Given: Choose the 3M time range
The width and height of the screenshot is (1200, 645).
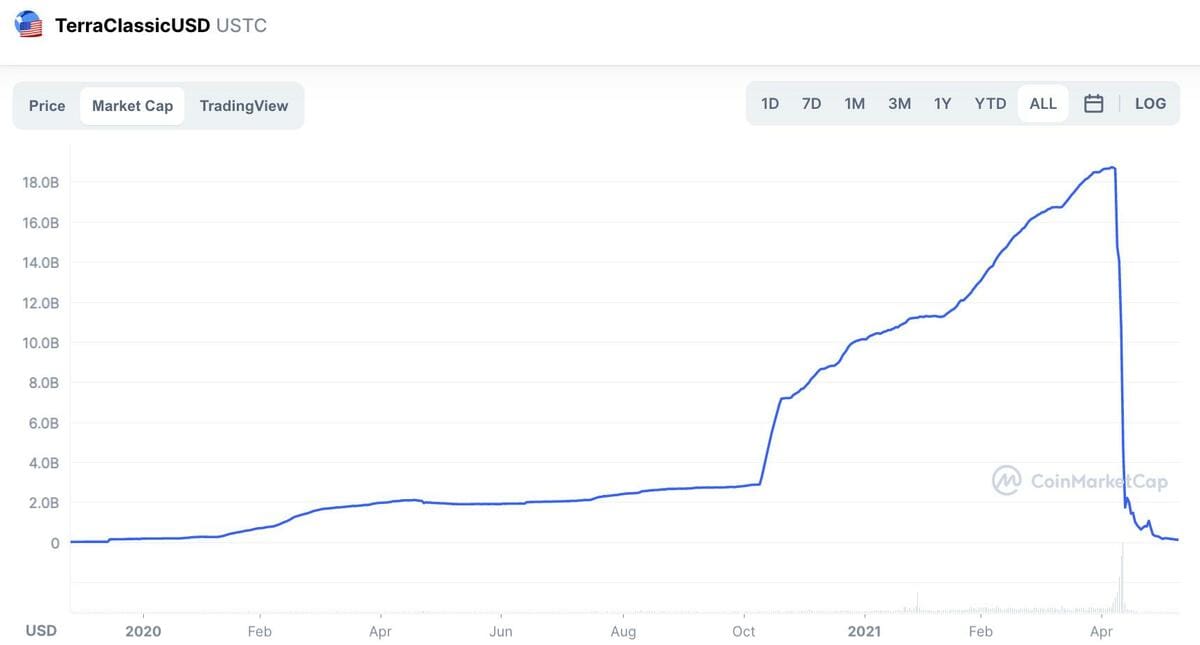Looking at the screenshot, I should tap(899, 104).
